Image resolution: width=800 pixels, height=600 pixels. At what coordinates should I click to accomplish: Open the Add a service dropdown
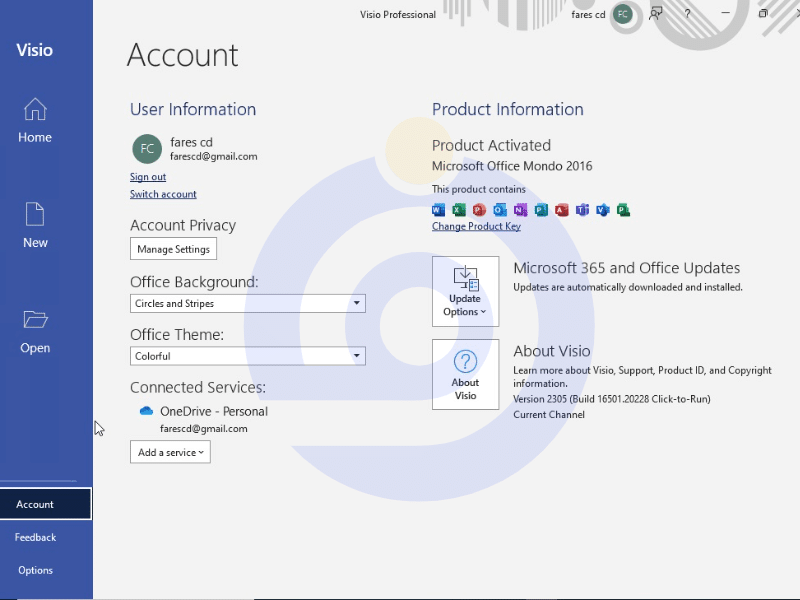pyautogui.click(x=170, y=452)
